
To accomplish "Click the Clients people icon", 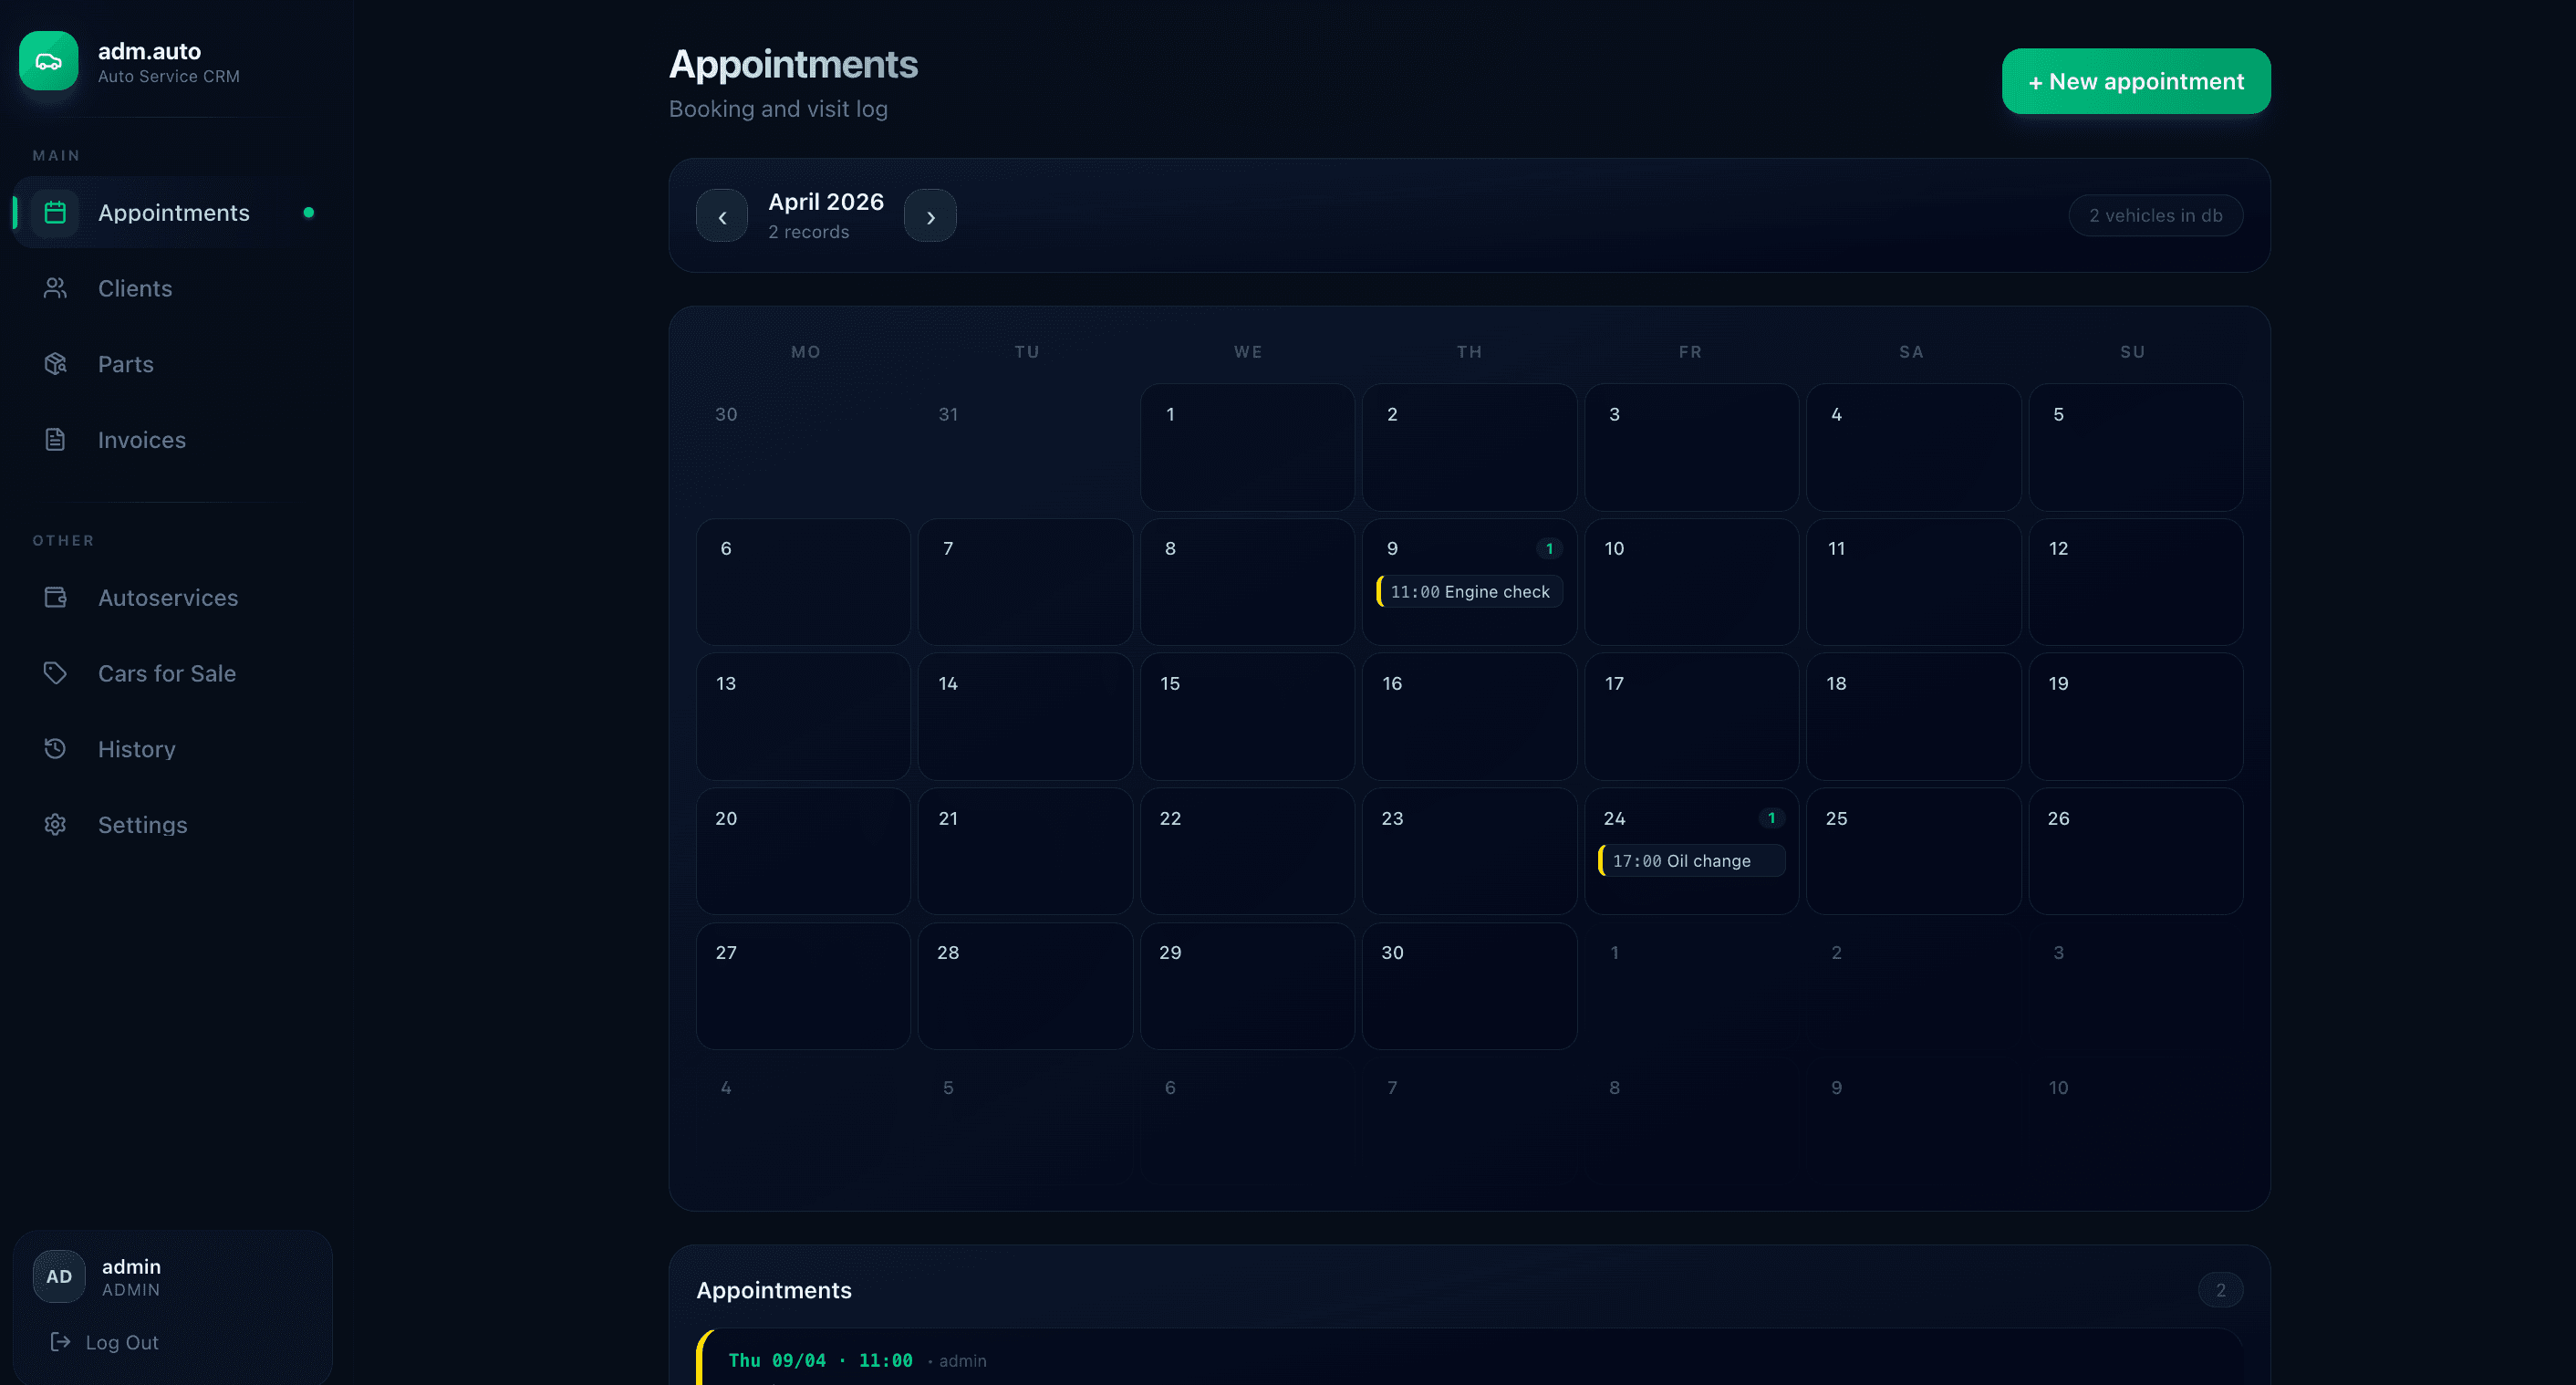I will tap(55, 288).
